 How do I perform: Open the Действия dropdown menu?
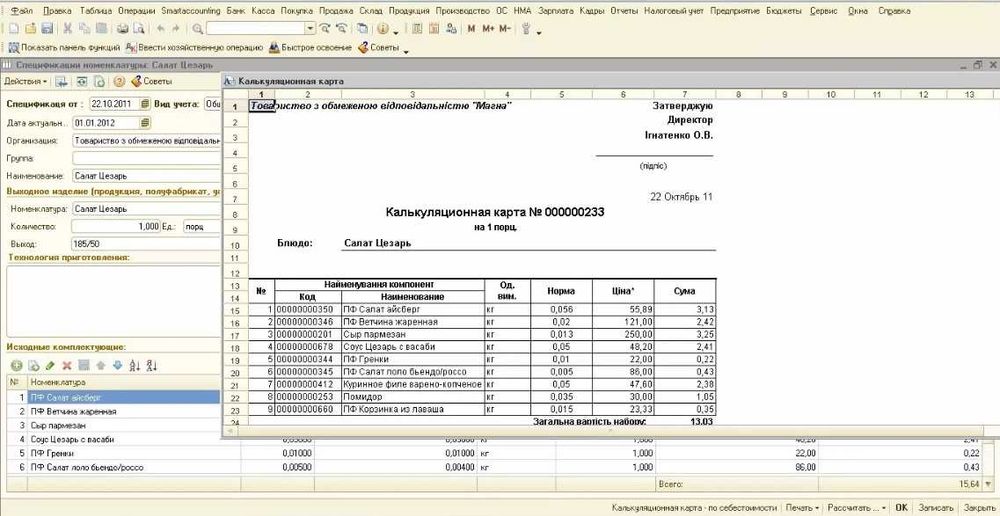point(26,81)
